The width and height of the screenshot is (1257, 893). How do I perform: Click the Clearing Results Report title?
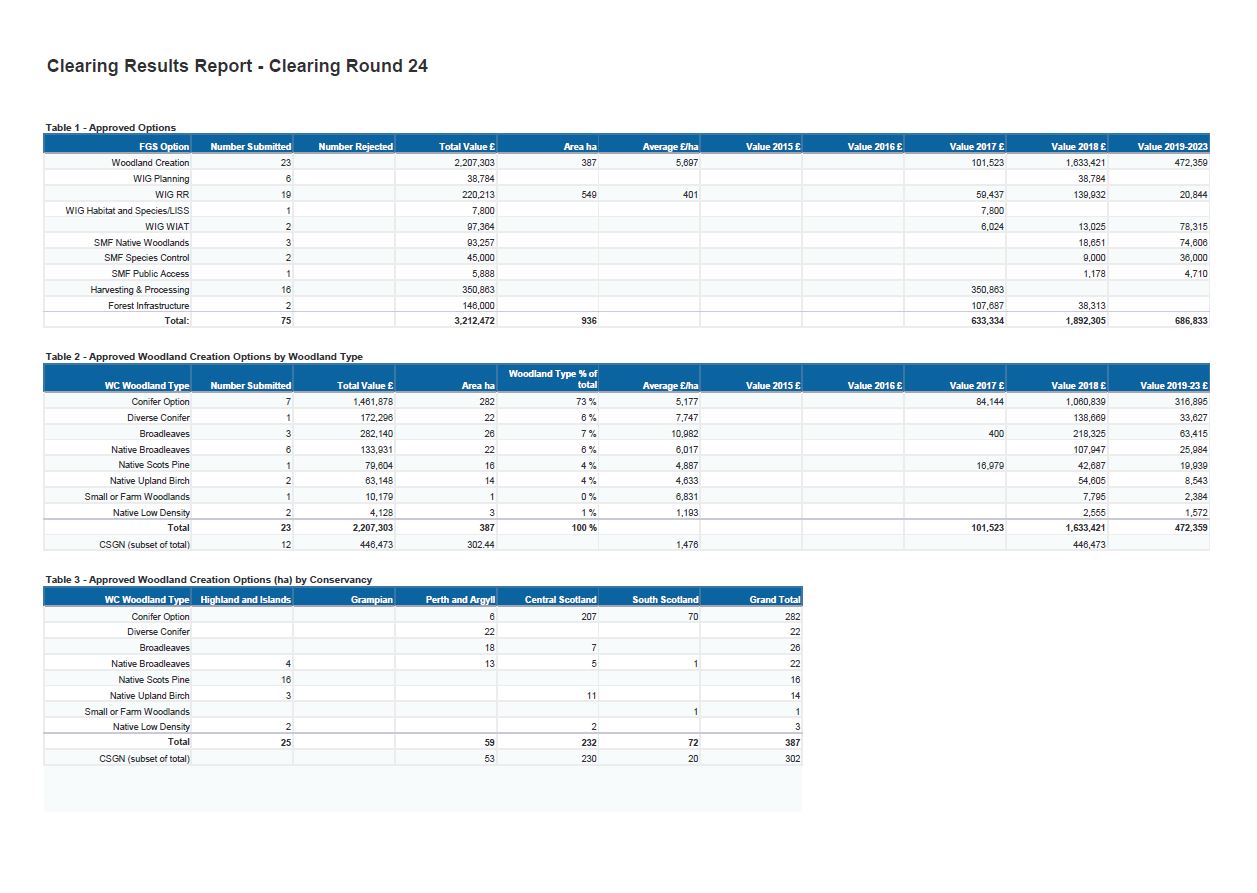tap(237, 66)
